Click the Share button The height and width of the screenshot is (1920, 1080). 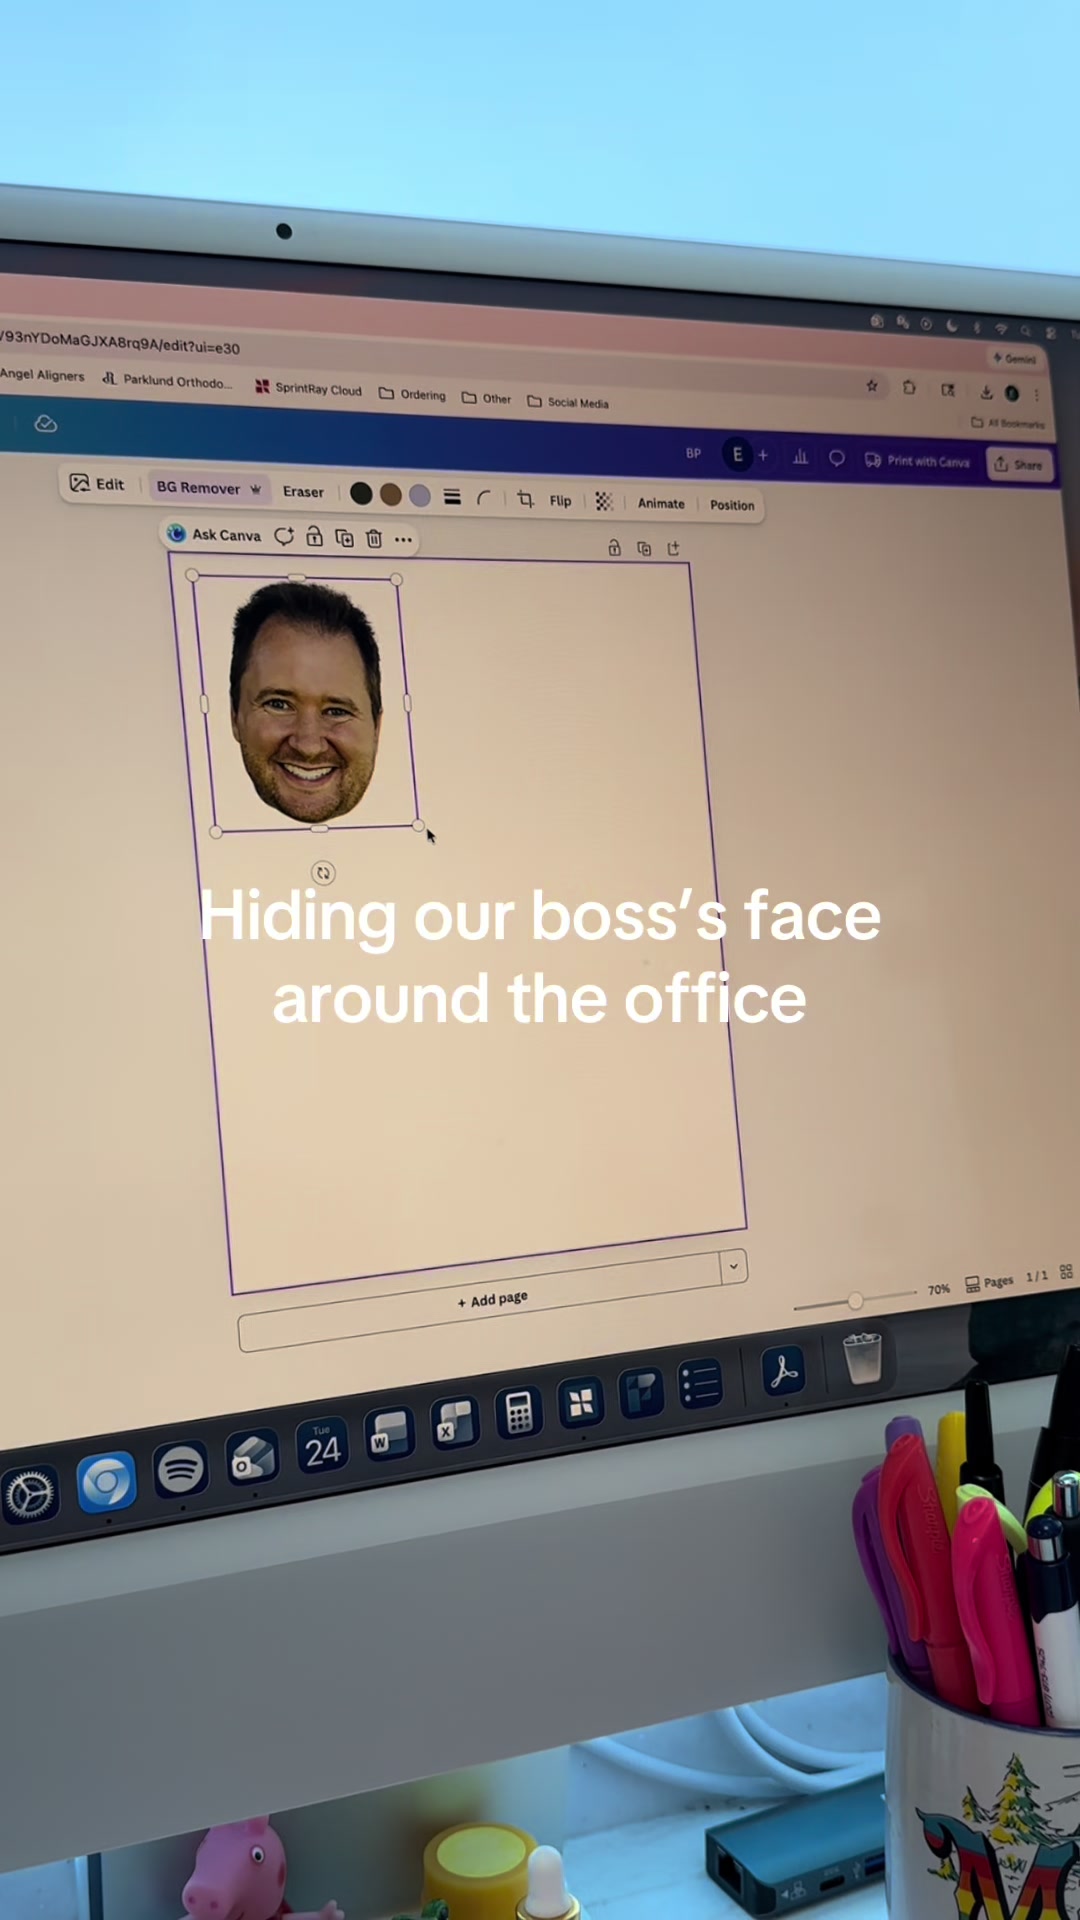tap(1019, 464)
